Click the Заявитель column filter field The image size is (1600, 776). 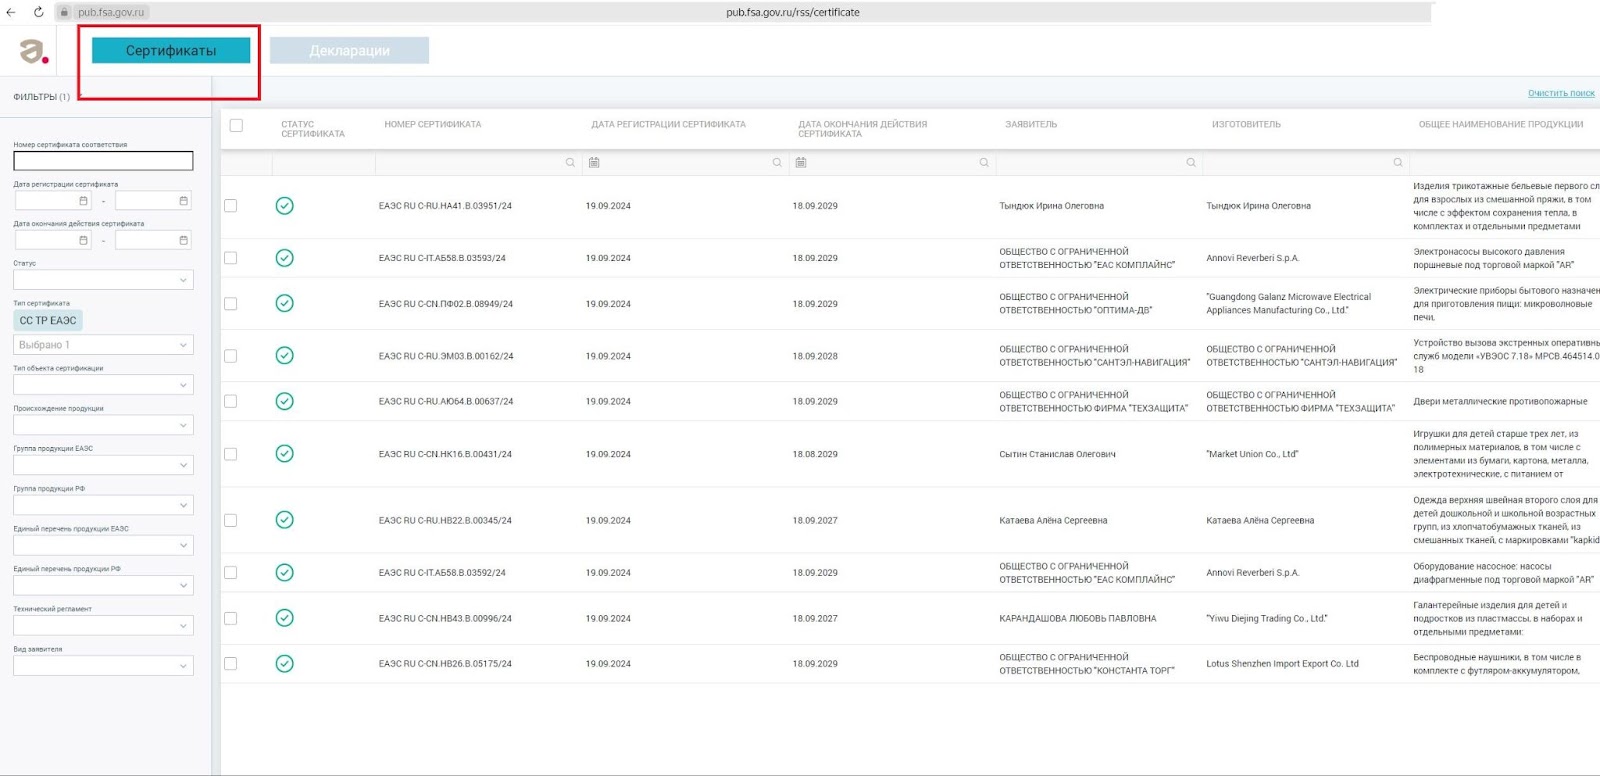coord(1098,162)
